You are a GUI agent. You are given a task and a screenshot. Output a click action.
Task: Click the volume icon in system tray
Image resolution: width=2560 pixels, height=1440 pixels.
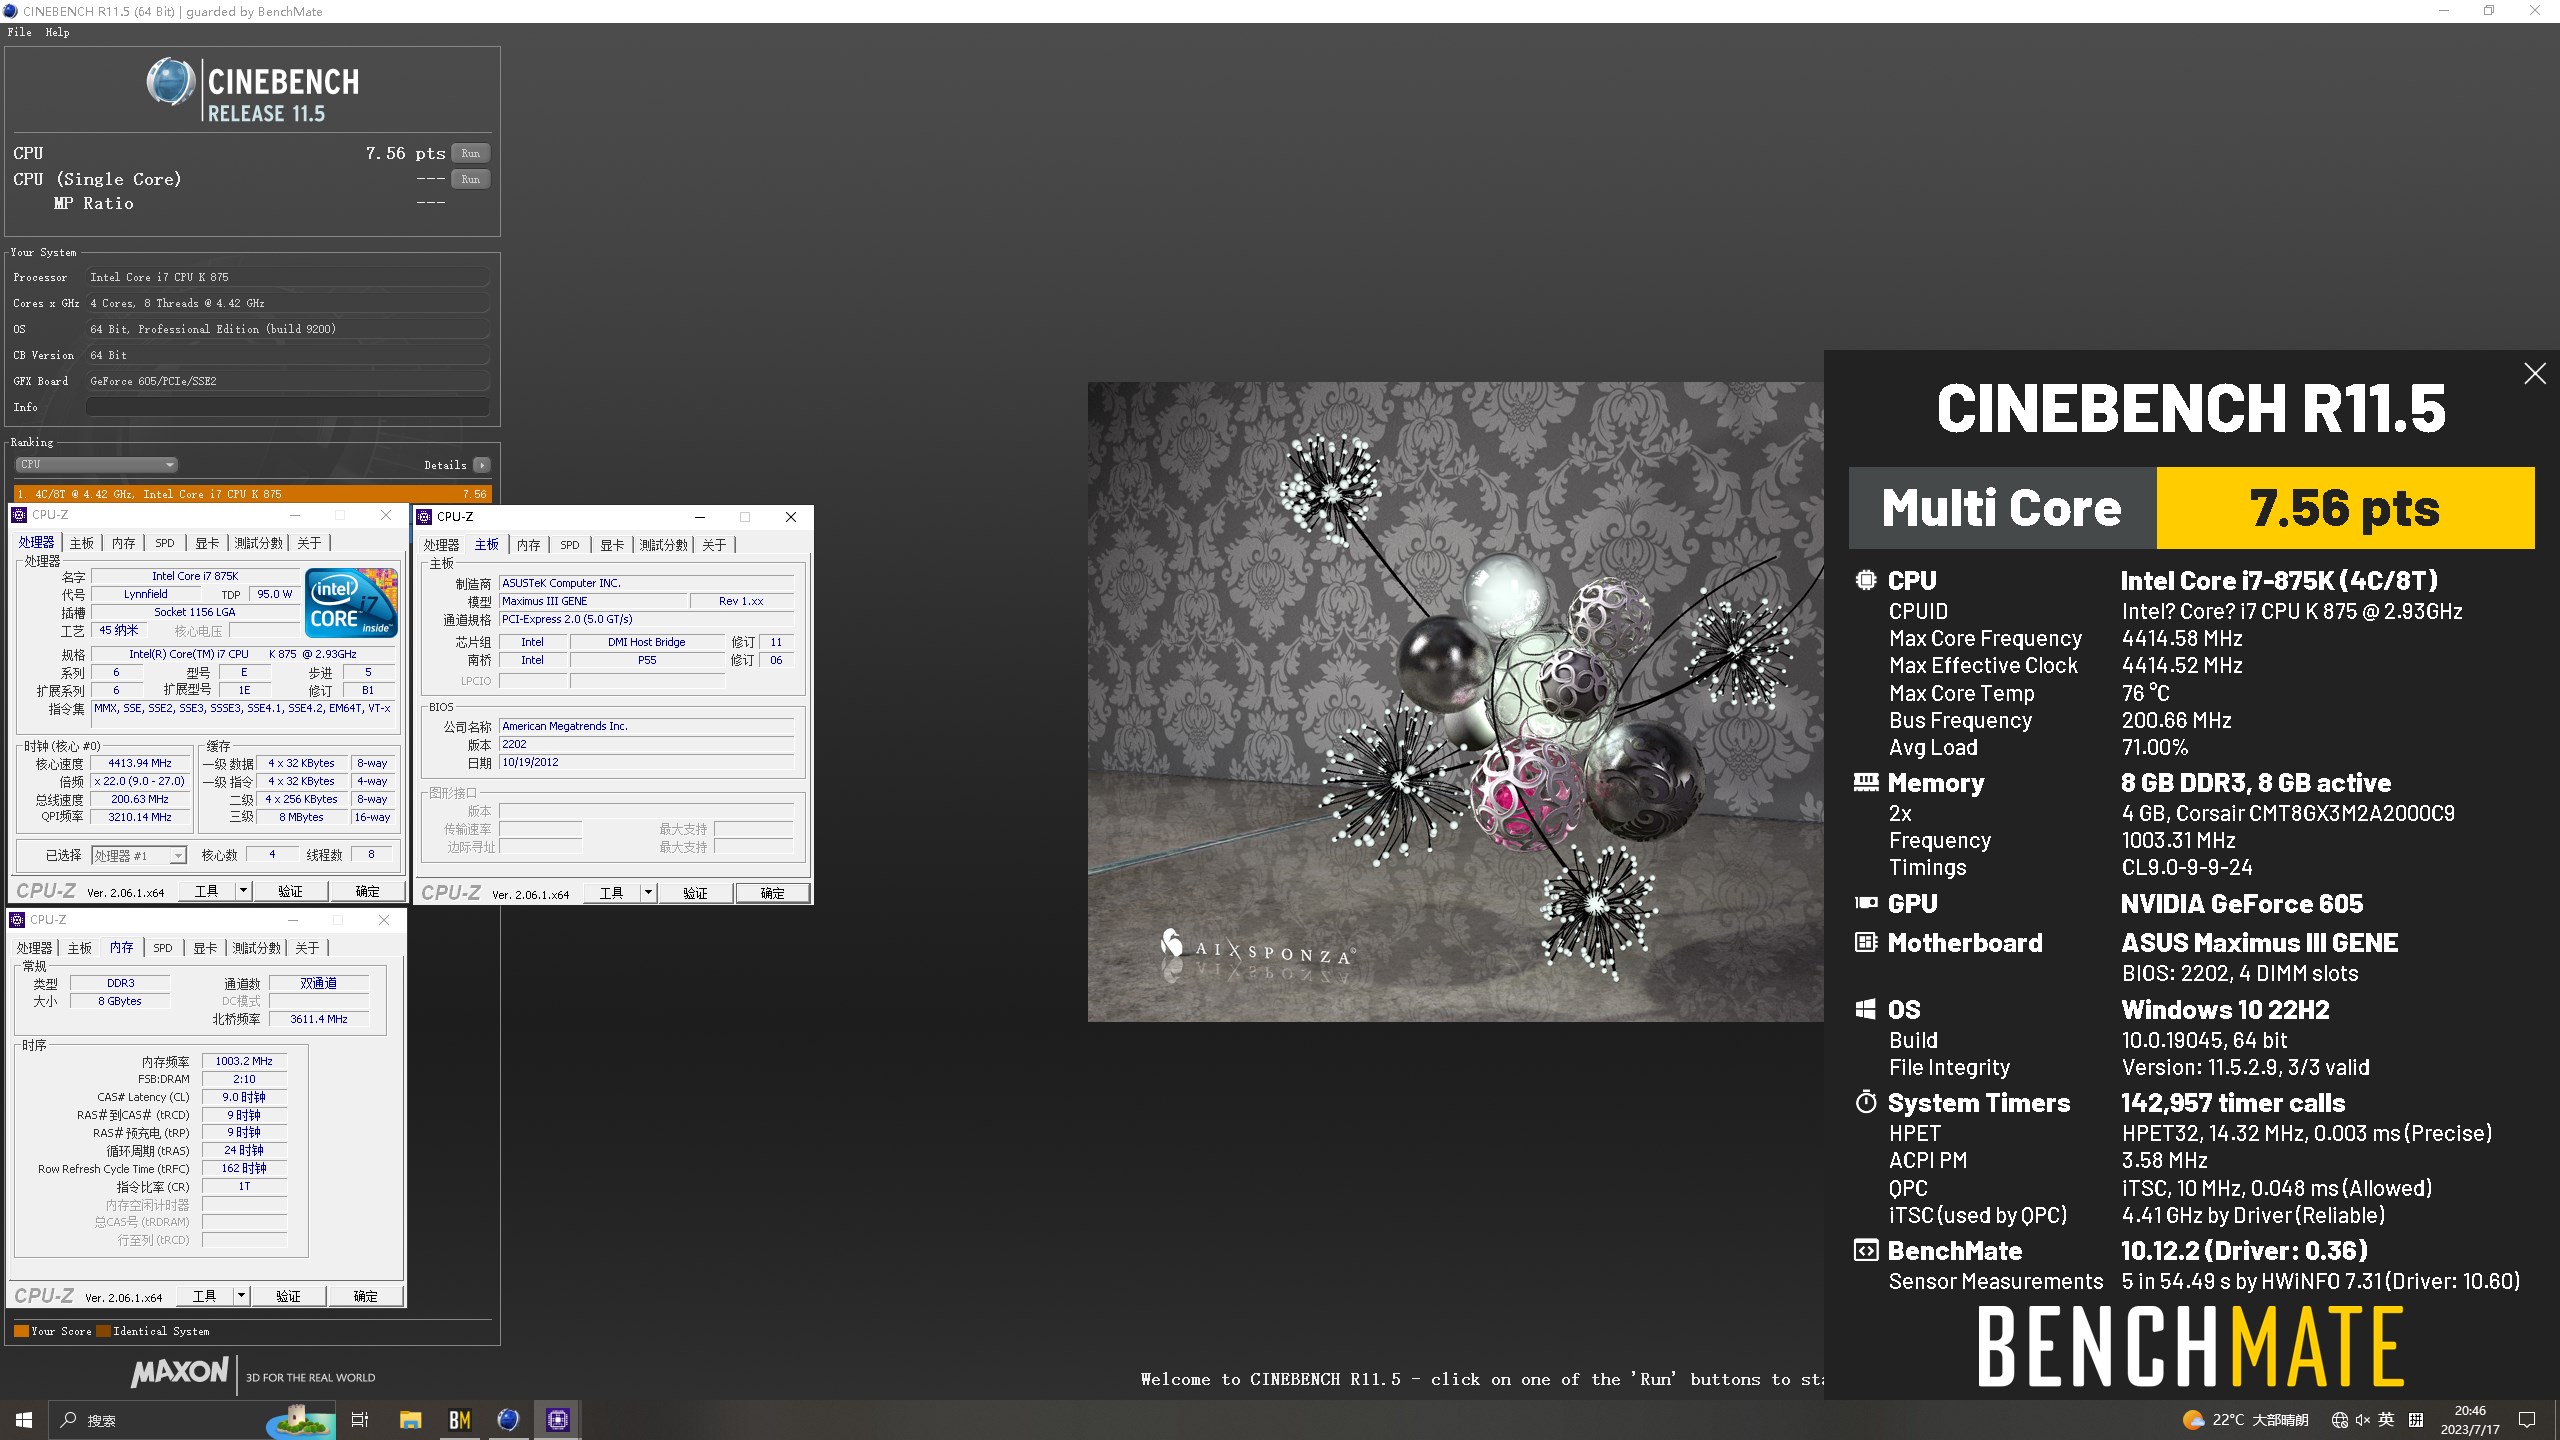[2363, 1420]
